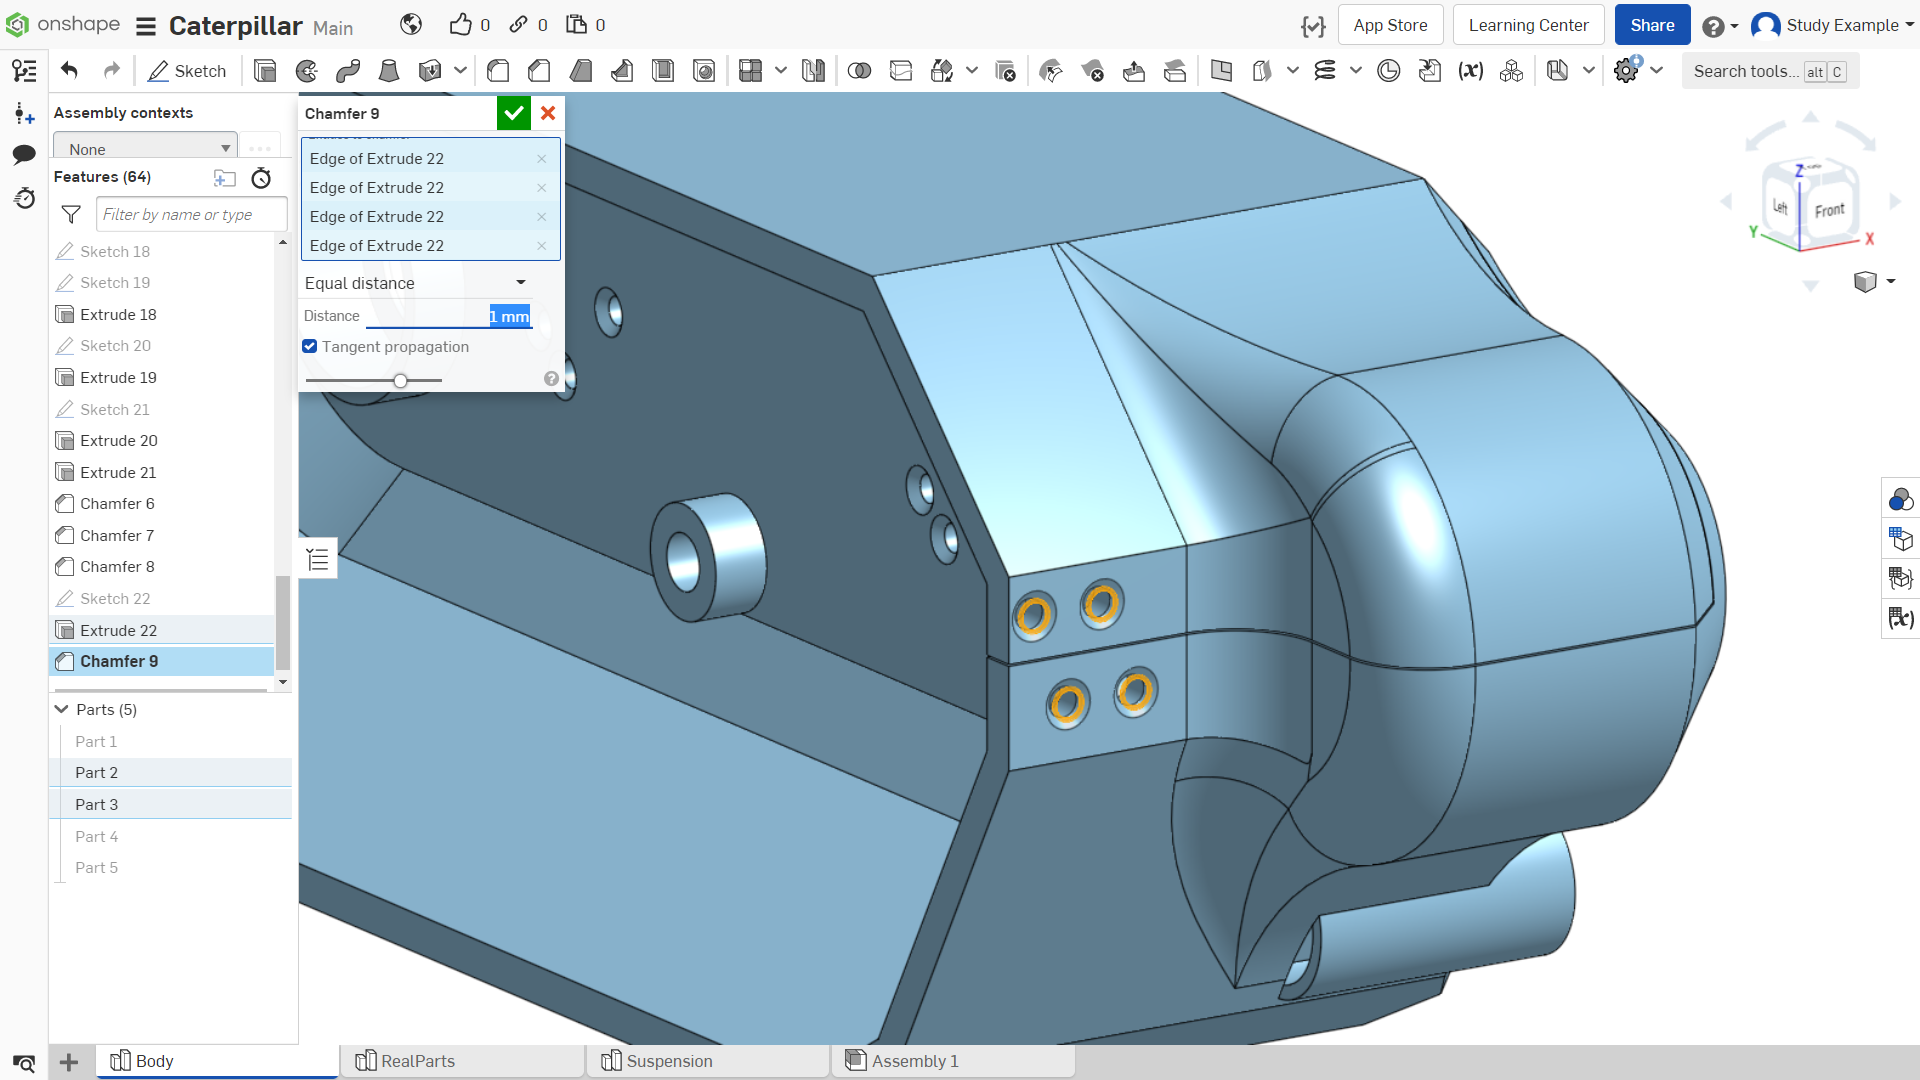Viewport: 1920px width, 1080px height.
Task: Click the Filter by name or type field
Action: point(192,214)
